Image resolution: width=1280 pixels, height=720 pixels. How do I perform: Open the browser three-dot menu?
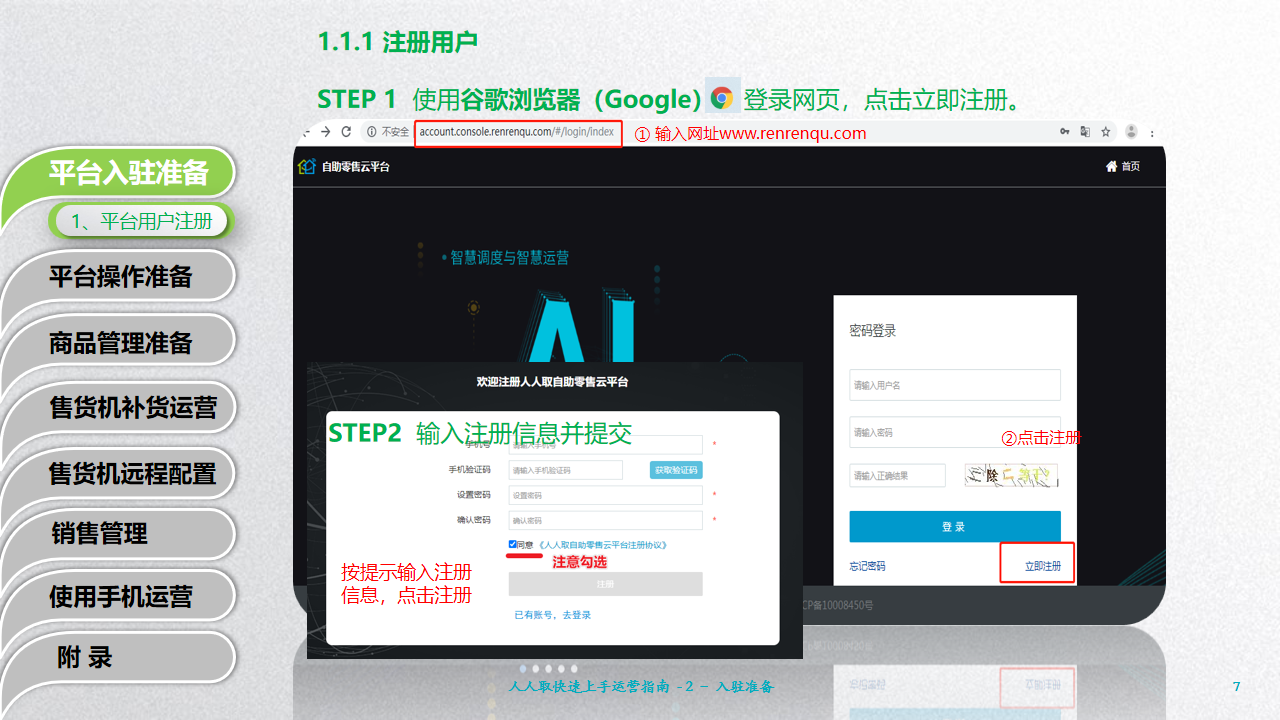click(x=1152, y=132)
